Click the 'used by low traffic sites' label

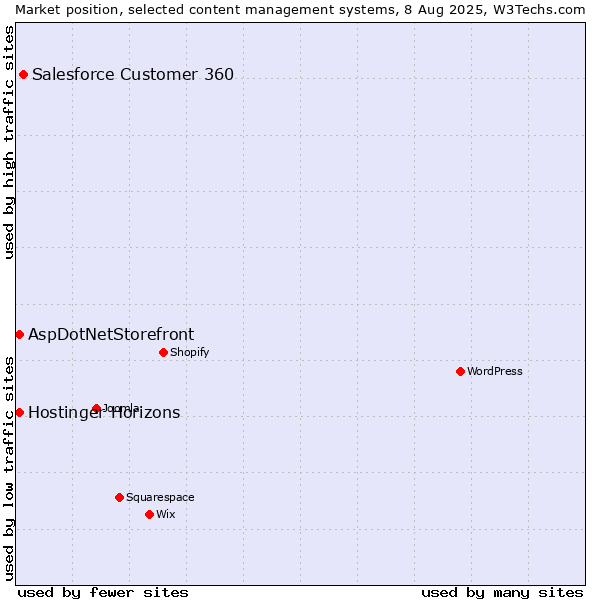click(x=9, y=469)
